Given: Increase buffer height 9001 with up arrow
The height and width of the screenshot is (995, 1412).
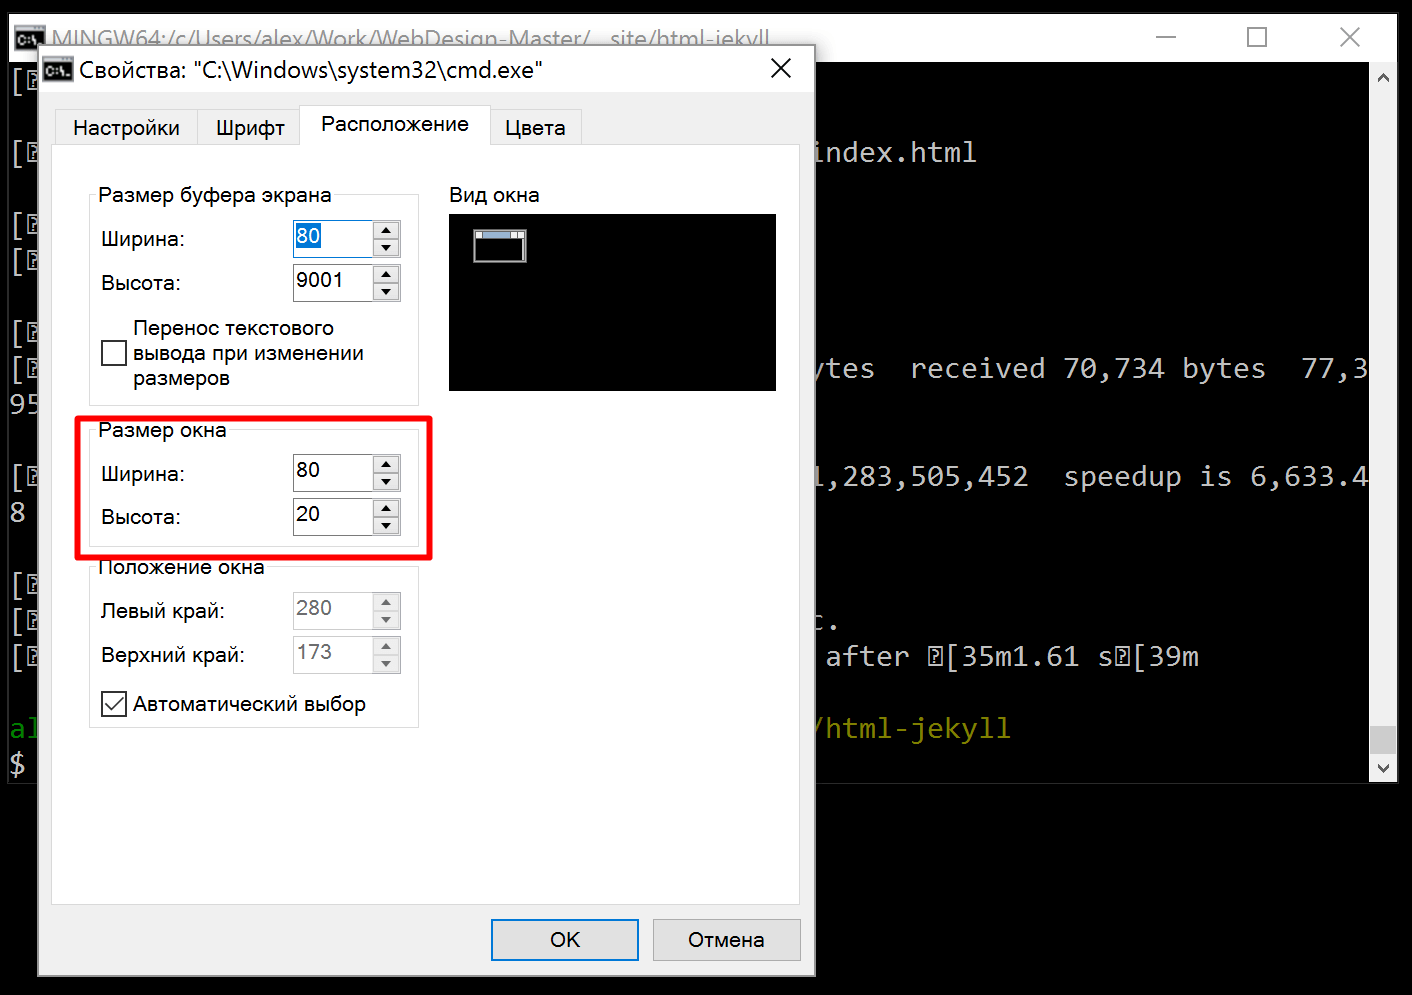Looking at the screenshot, I should (386, 274).
